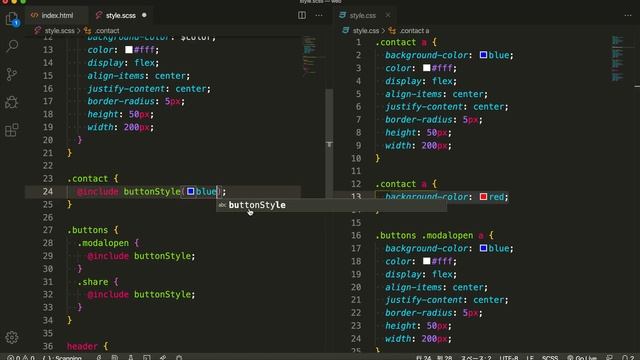The width and height of the screenshot is (640, 360).
Task: Split the left editor with split icon
Action: (x=302, y=15)
